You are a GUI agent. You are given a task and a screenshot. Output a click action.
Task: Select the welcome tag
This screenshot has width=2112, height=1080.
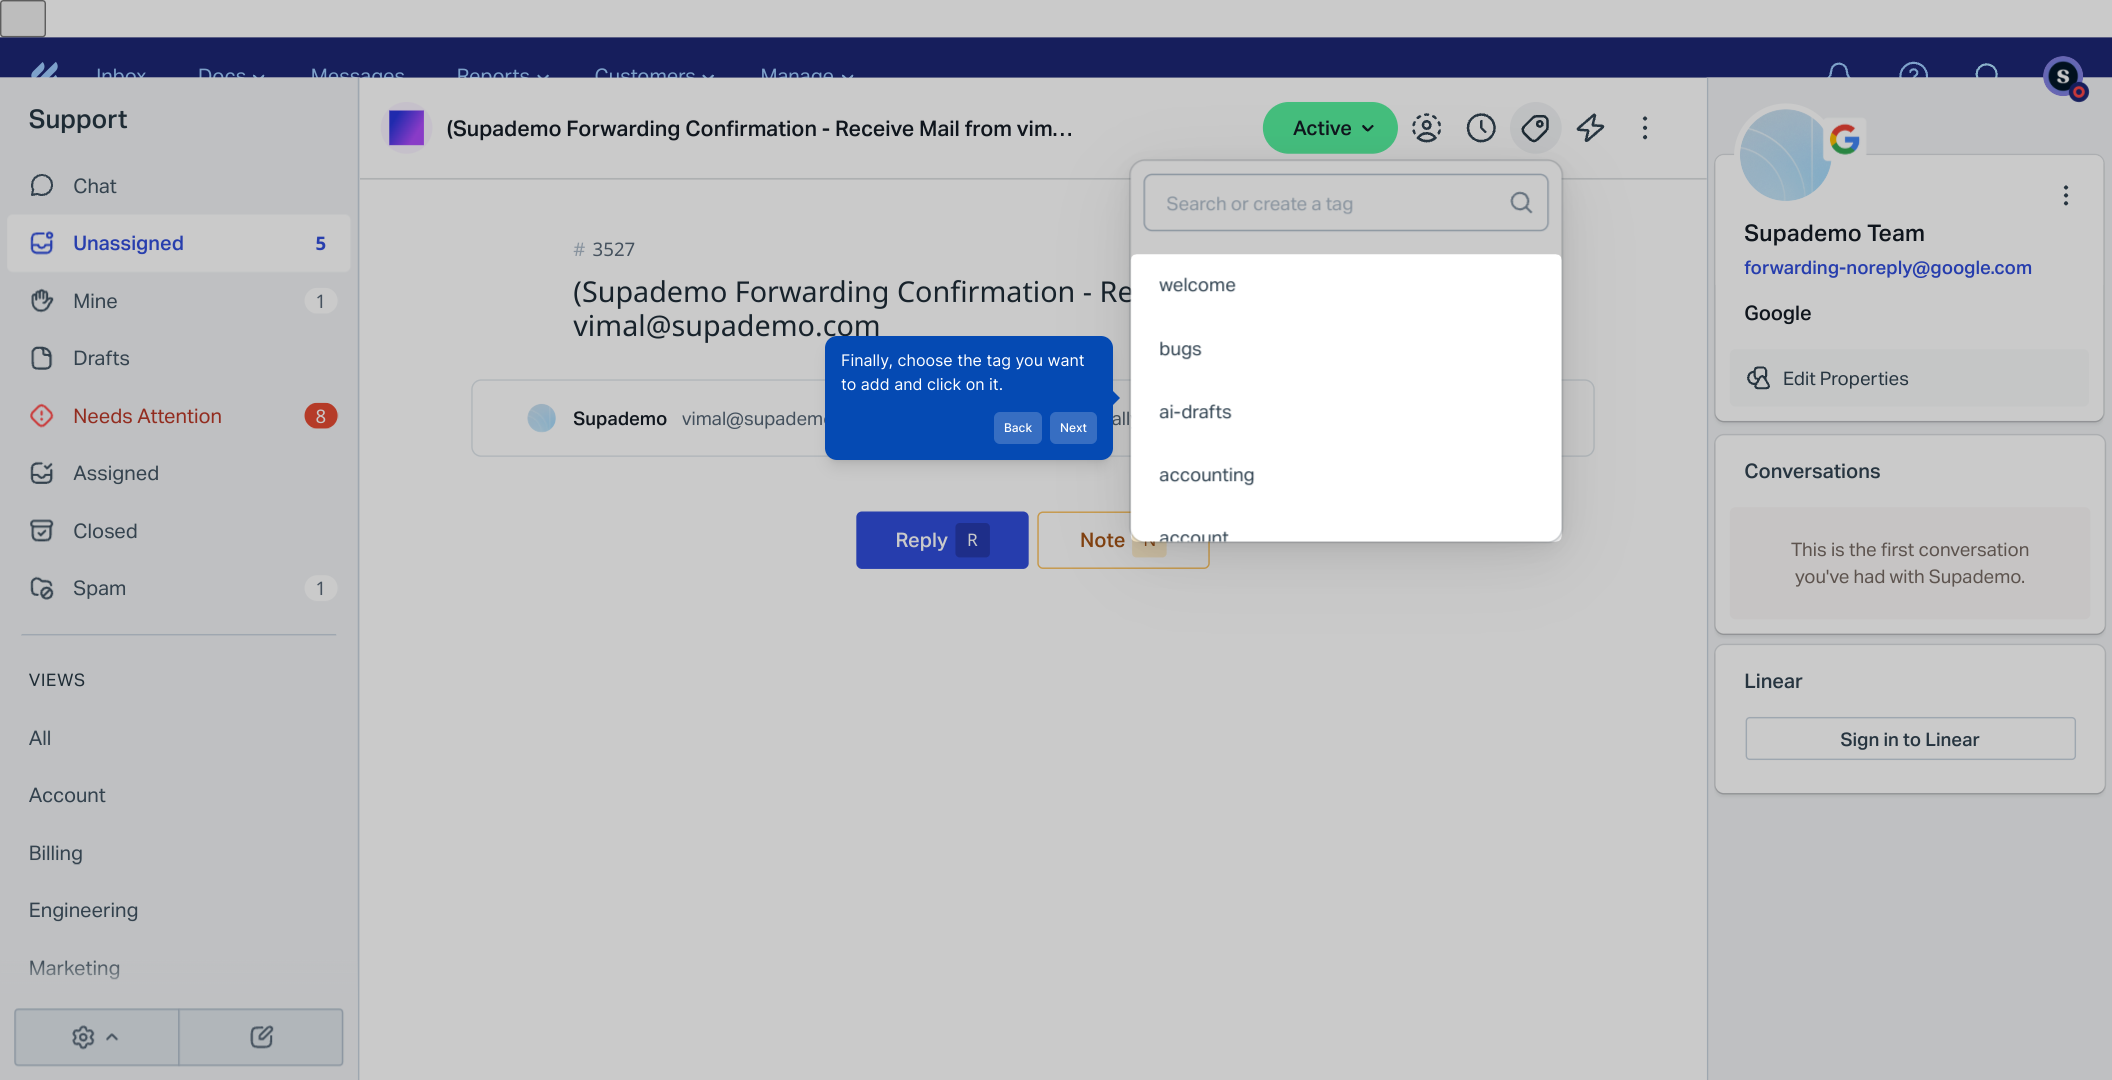[1345, 285]
